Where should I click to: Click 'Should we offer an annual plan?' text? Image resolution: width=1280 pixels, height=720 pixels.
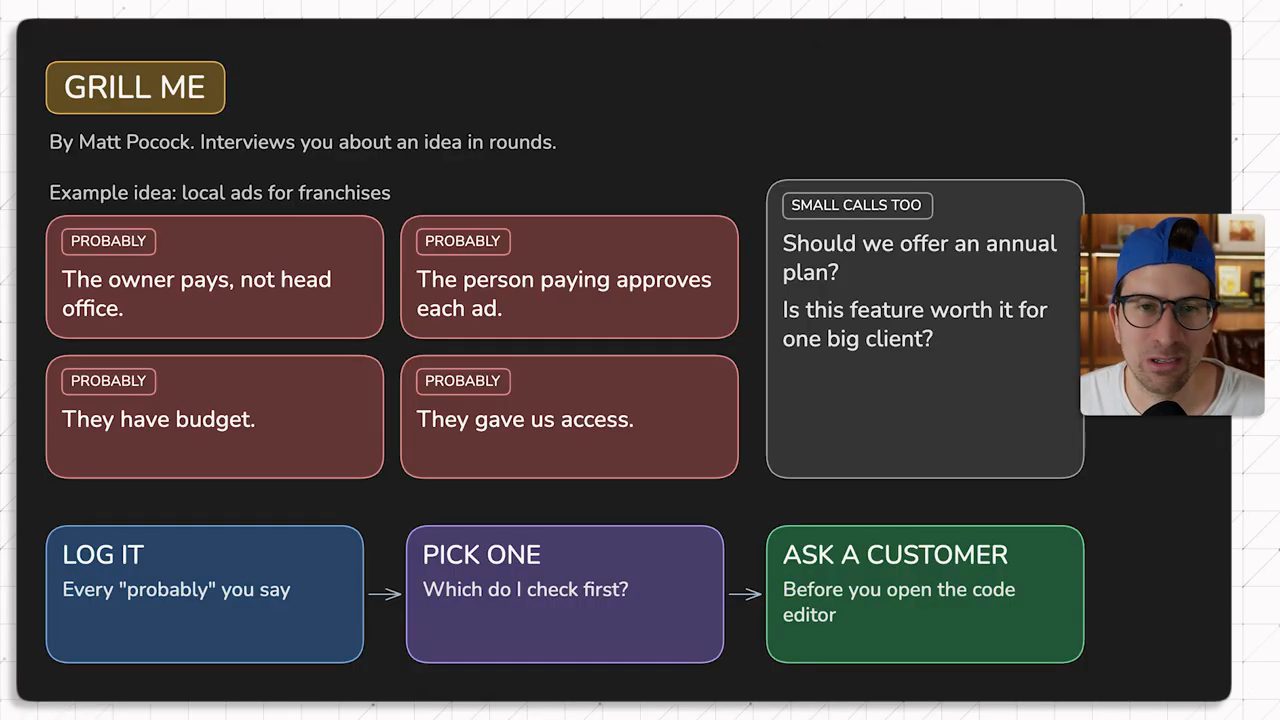click(x=919, y=258)
